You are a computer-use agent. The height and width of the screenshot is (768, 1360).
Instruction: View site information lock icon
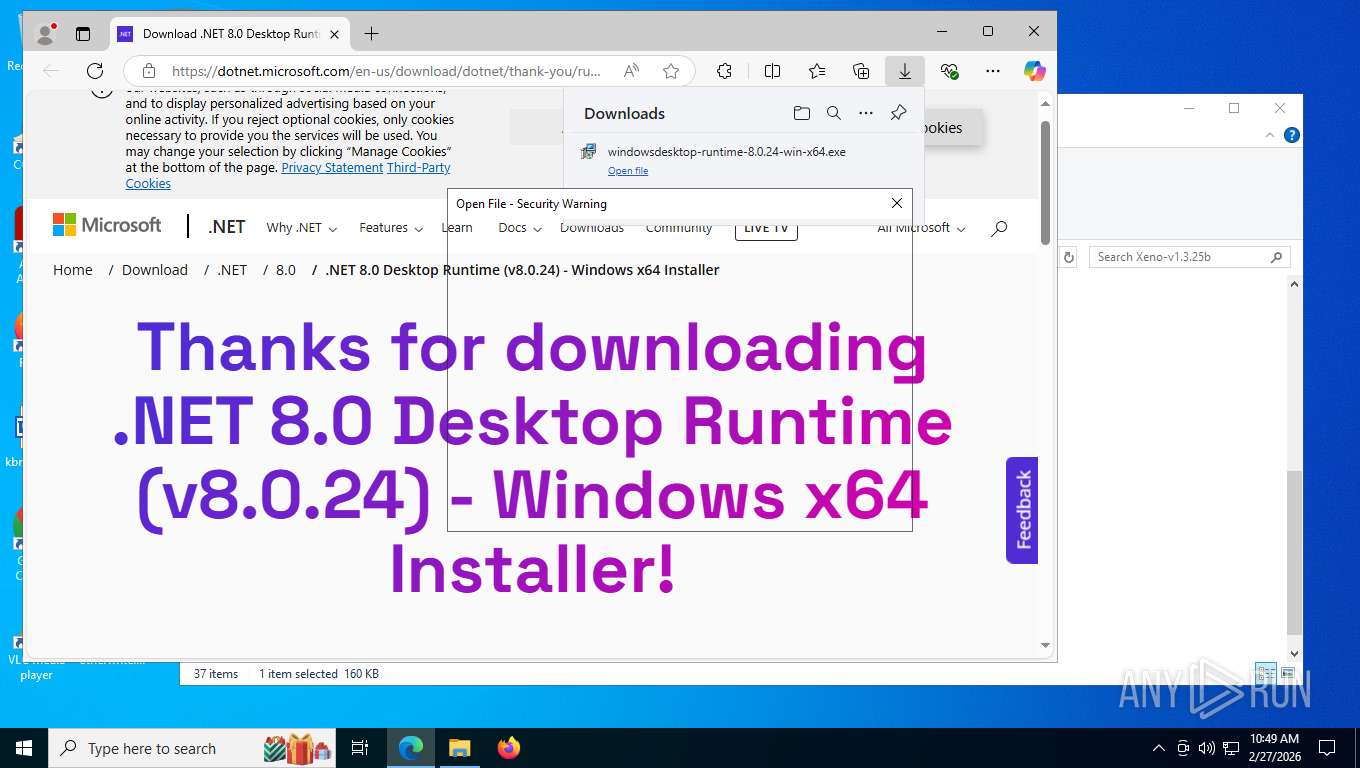149,71
